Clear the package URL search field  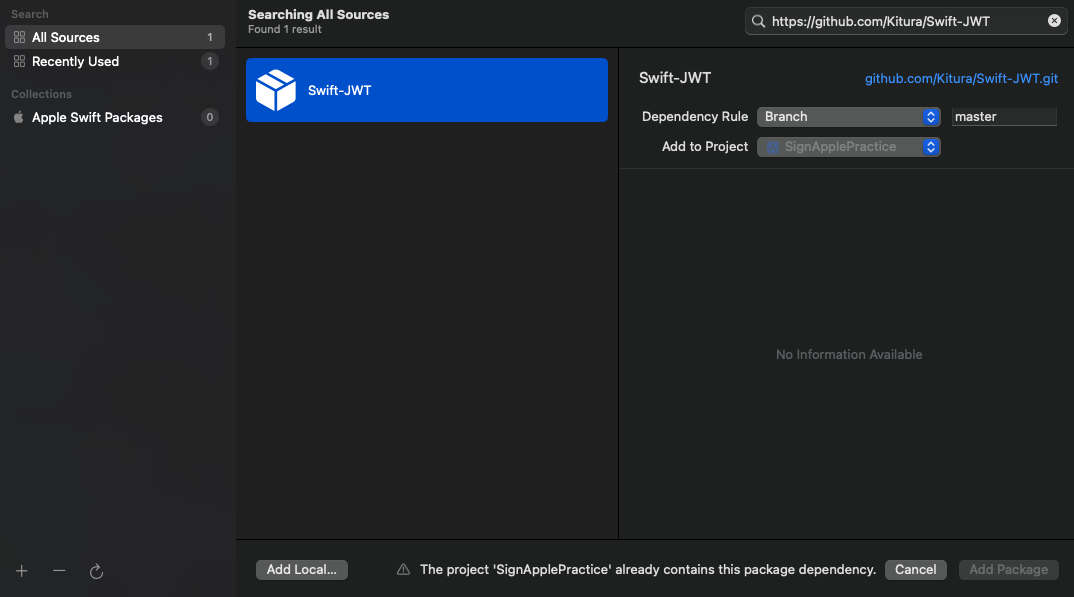1054,21
